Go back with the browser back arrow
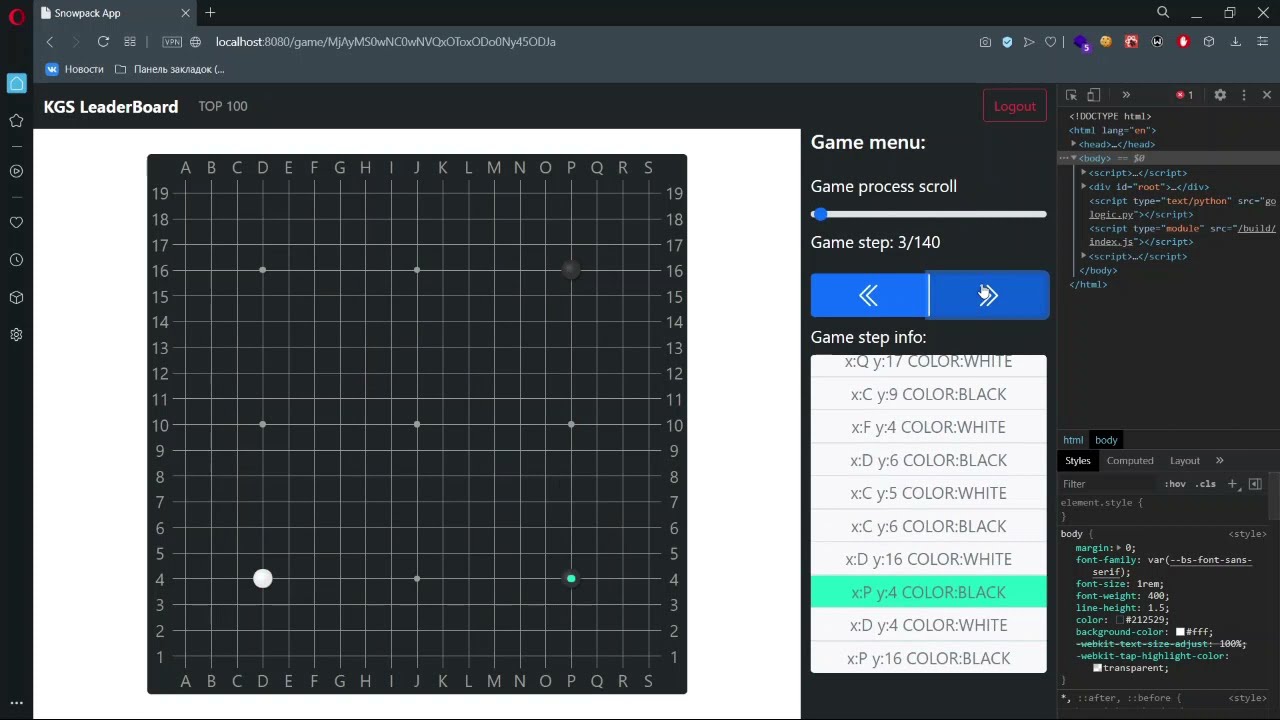This screenshot has width=1280, height=720. [x=49, y=42]
